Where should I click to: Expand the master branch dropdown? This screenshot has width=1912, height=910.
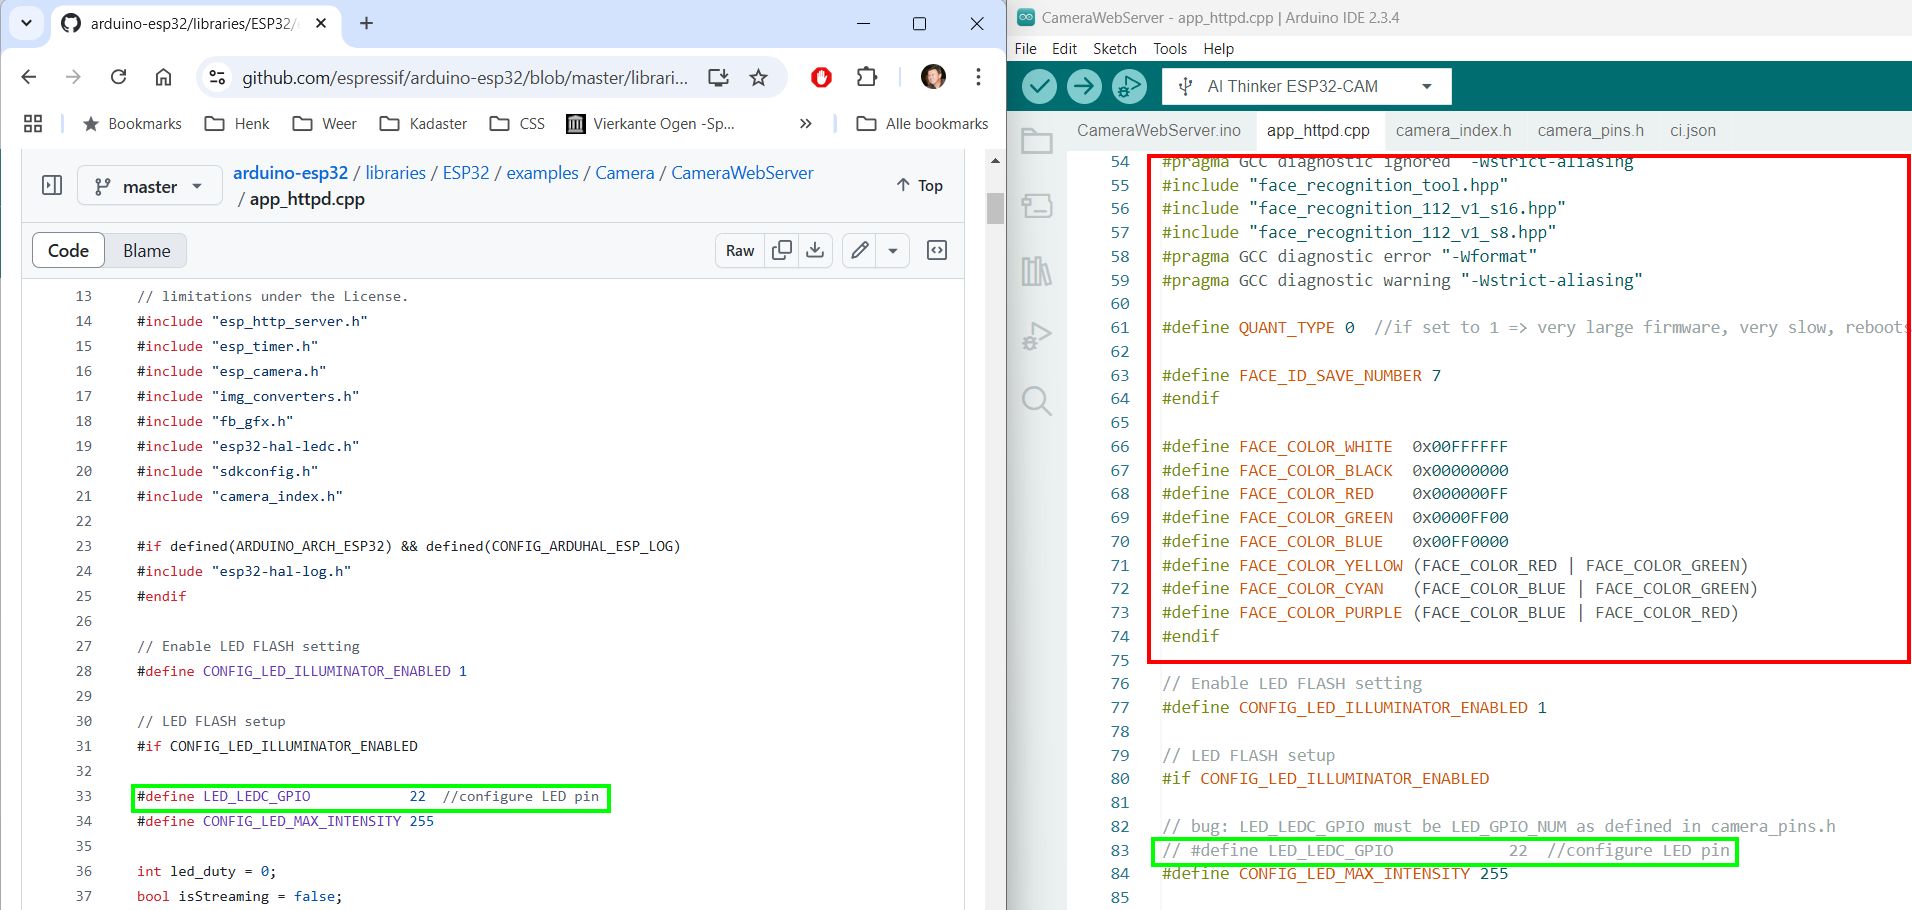(x=149, y=186)
